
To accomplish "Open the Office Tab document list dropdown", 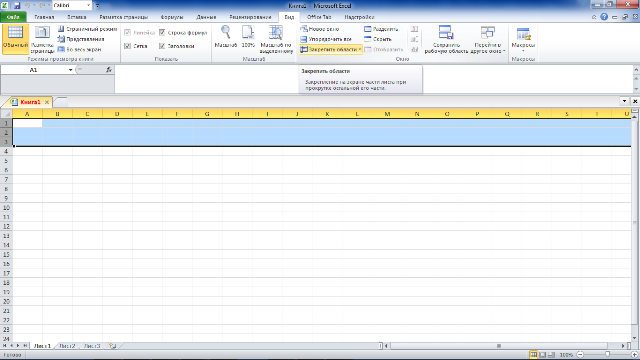I will click(624, 101).
